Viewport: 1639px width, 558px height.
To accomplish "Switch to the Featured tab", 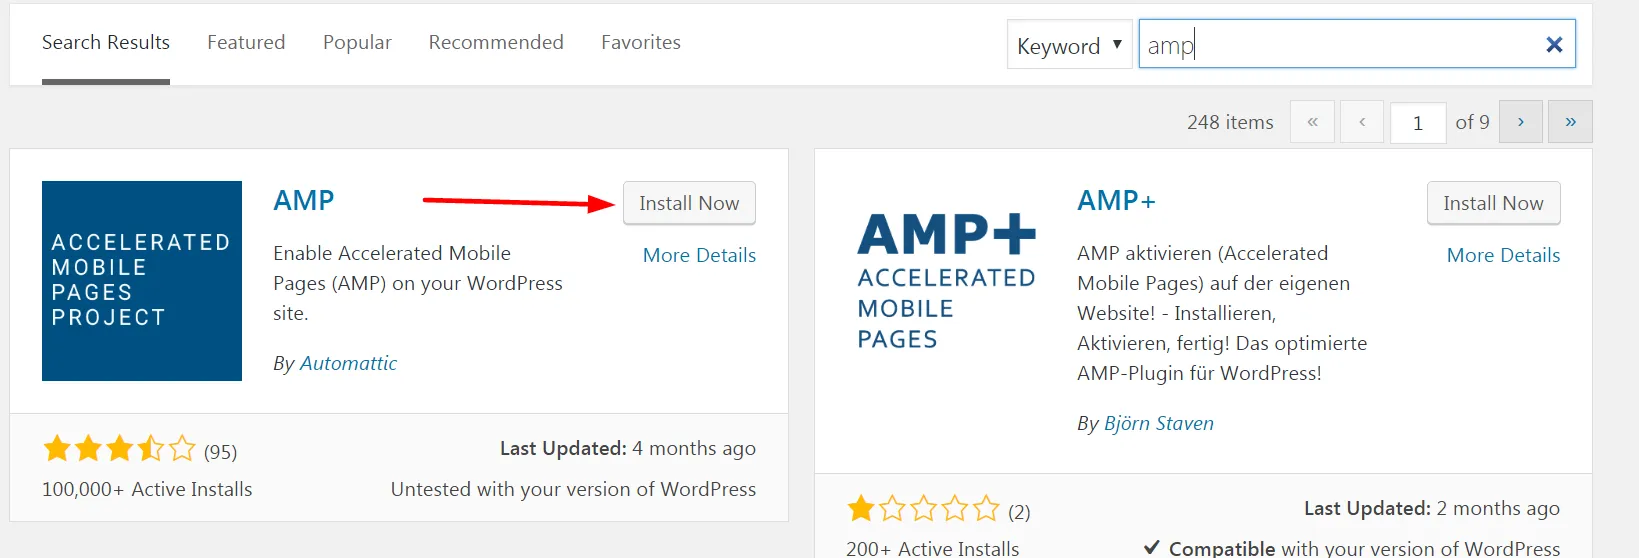I will 246,42.
